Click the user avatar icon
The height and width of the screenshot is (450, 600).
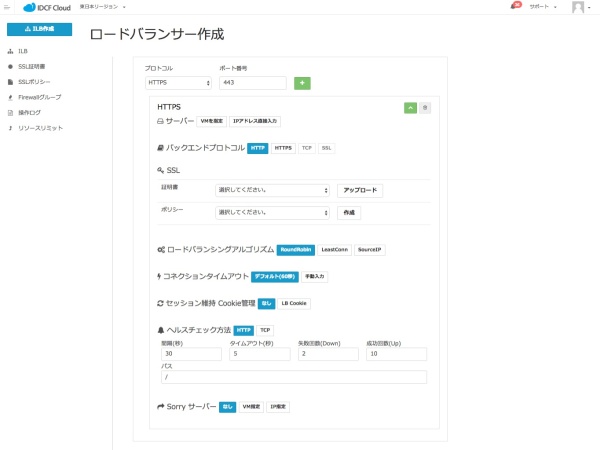coord(578,7)
